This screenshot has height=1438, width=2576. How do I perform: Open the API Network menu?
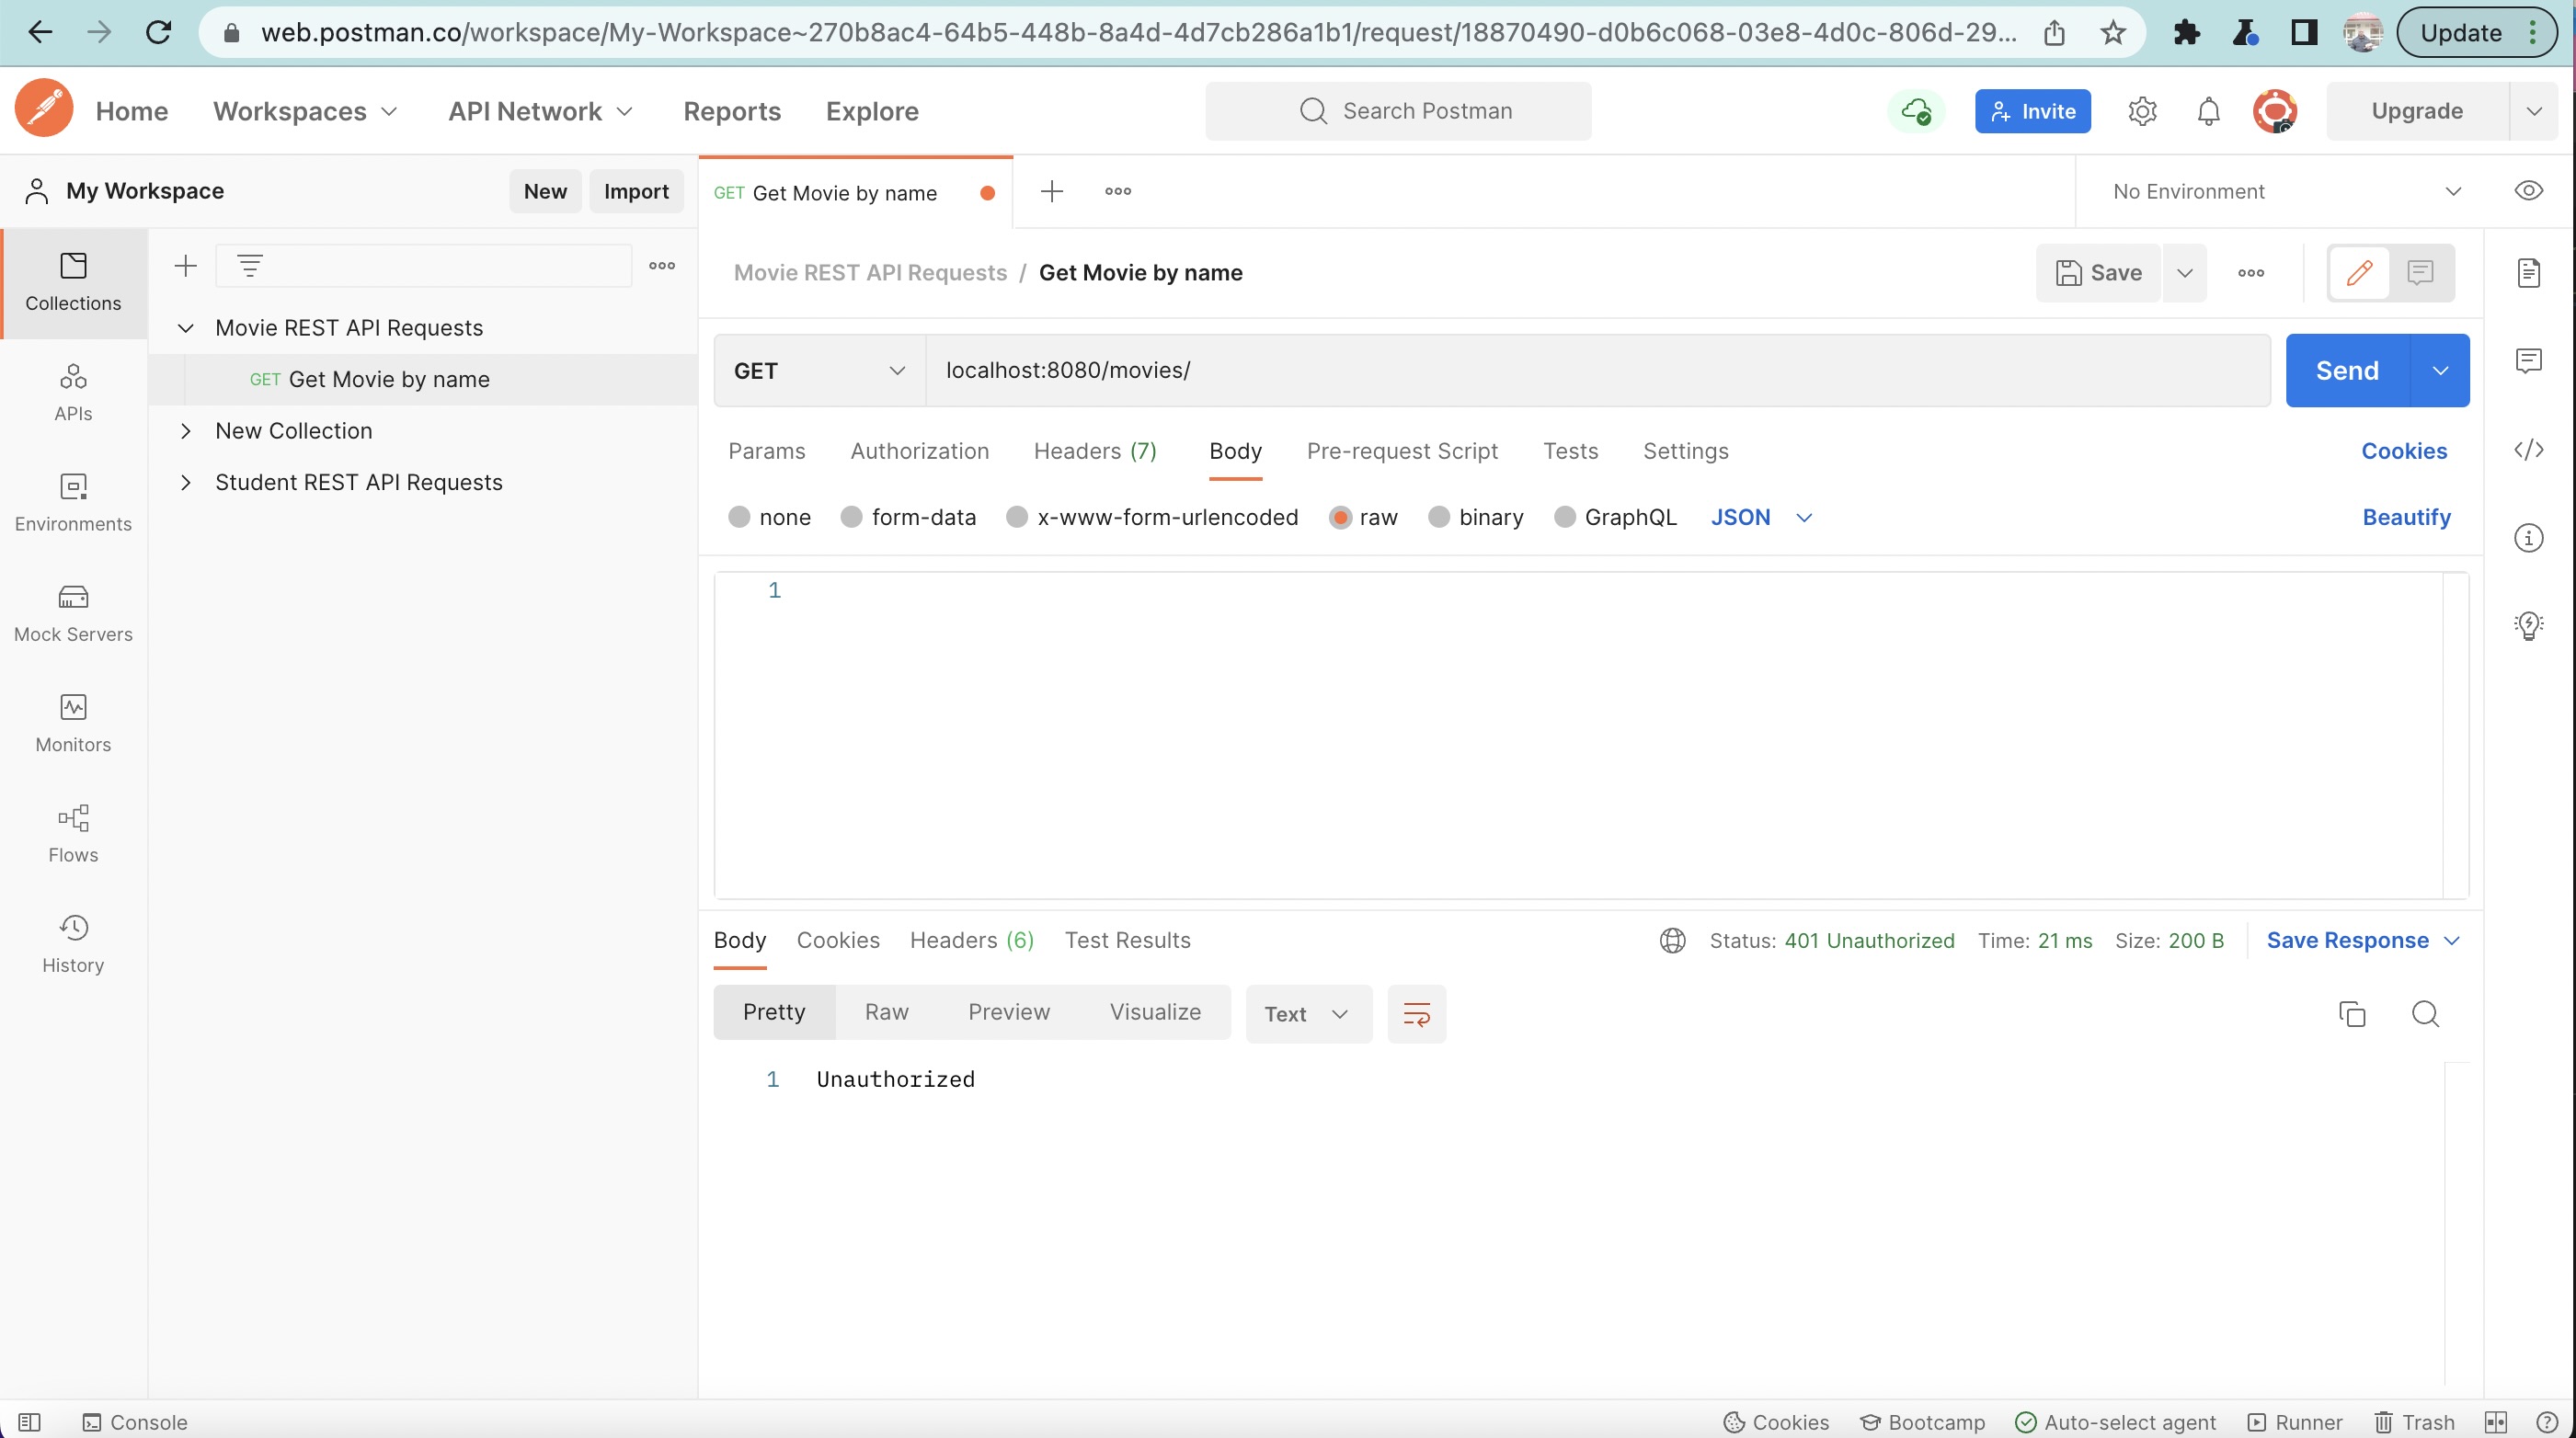tap(541, 111)
